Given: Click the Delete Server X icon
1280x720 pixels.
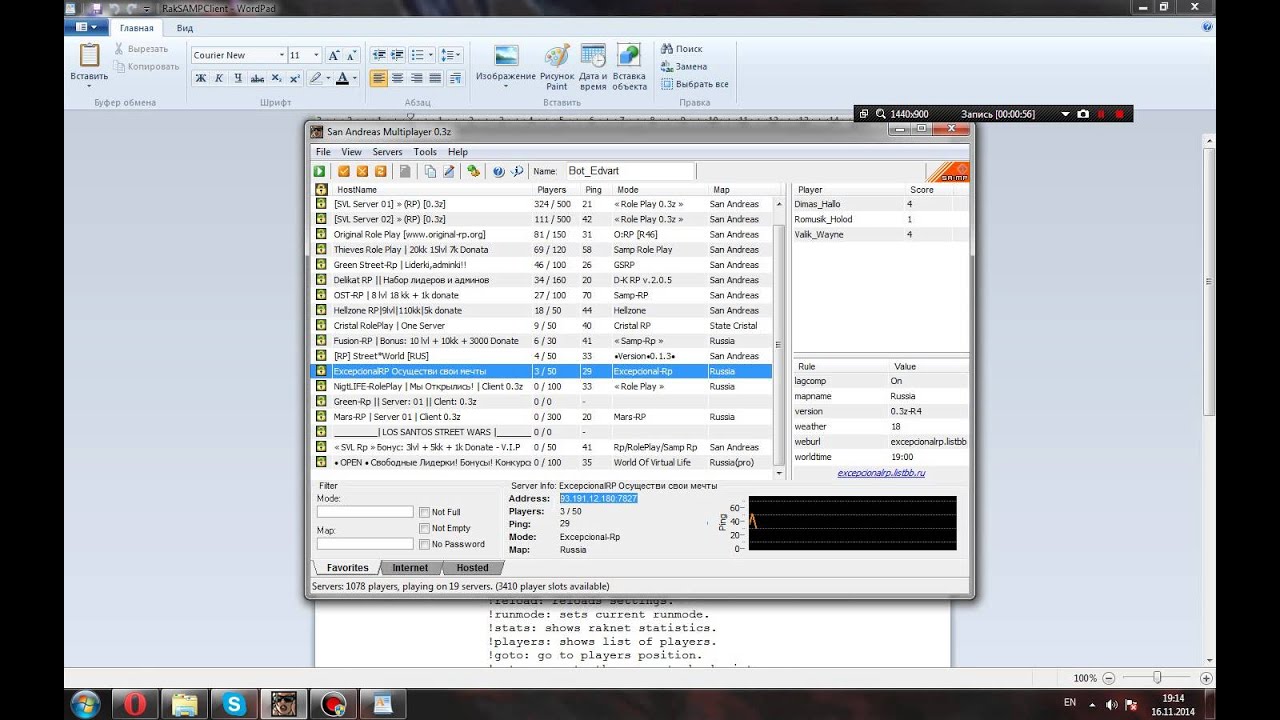Looking at the screenshot, I should click(362, 171).
